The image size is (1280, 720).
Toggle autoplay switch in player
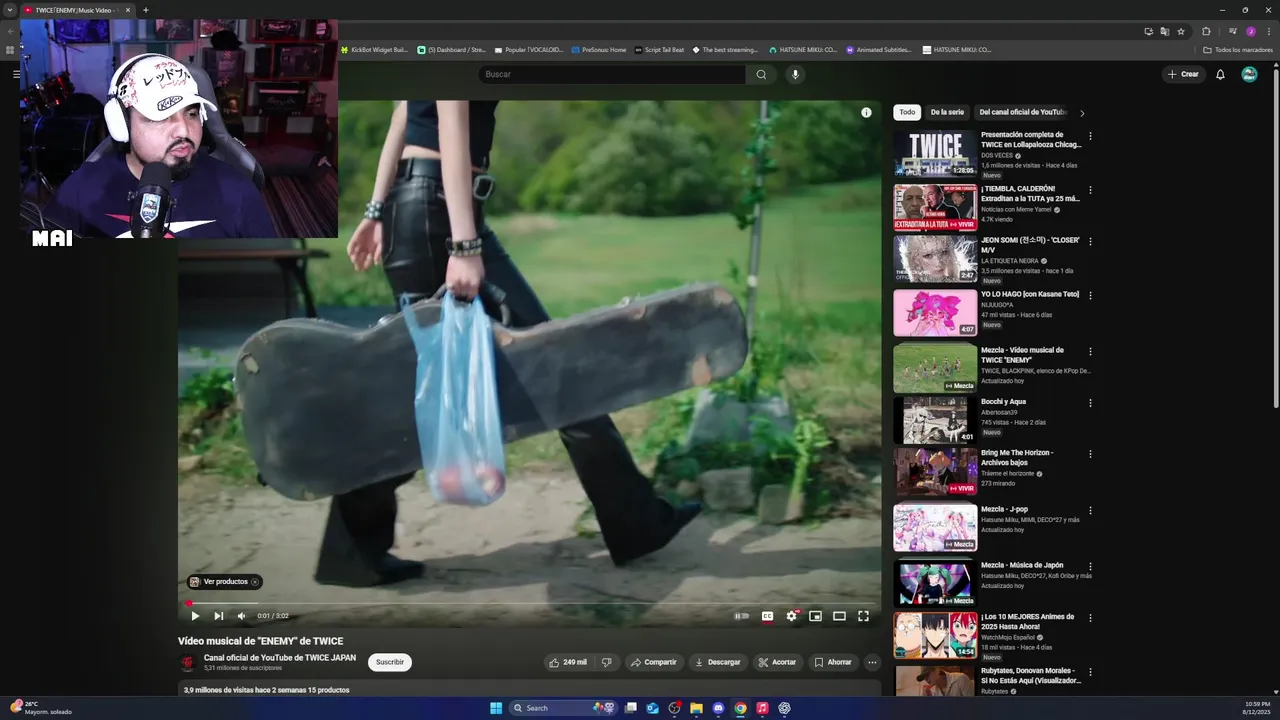pos(742,616)
